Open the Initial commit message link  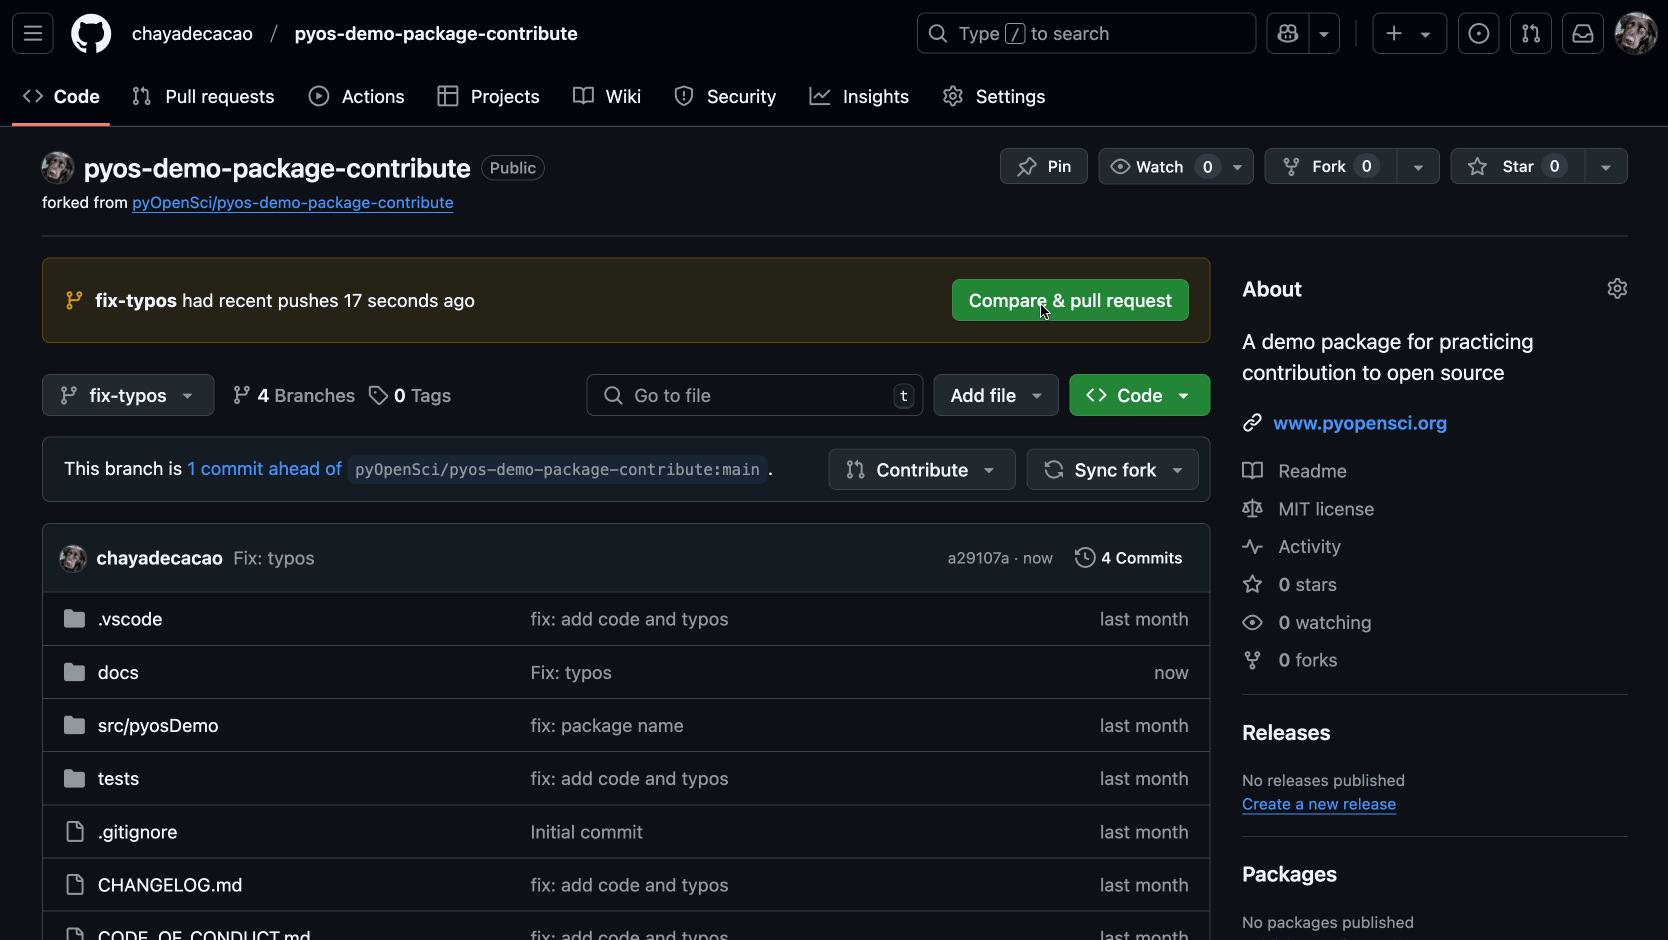(587, 833)
